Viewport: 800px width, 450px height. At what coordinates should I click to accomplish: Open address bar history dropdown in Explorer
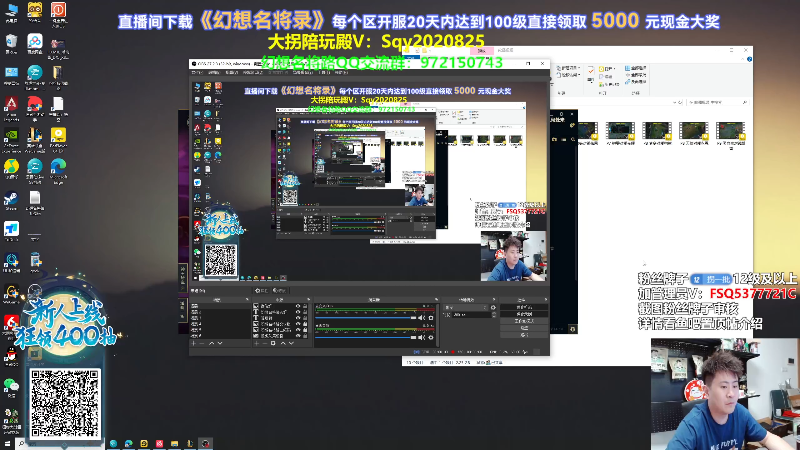(674, 102)
